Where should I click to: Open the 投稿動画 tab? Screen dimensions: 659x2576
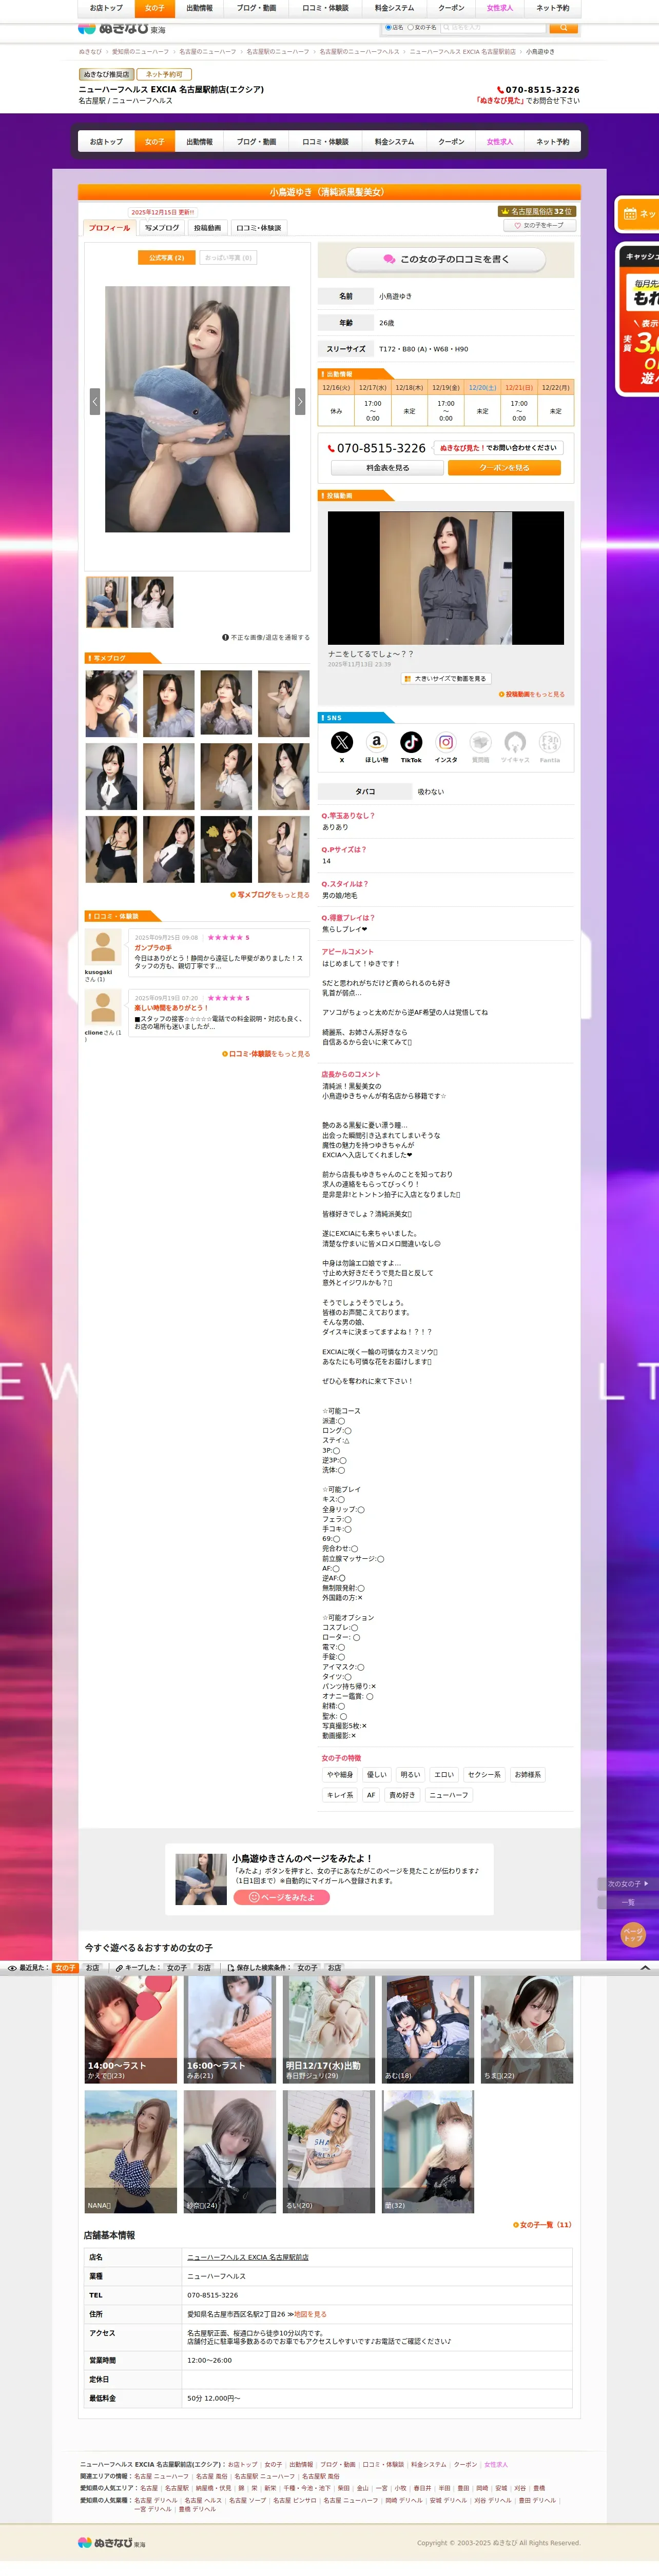[208, 228]
